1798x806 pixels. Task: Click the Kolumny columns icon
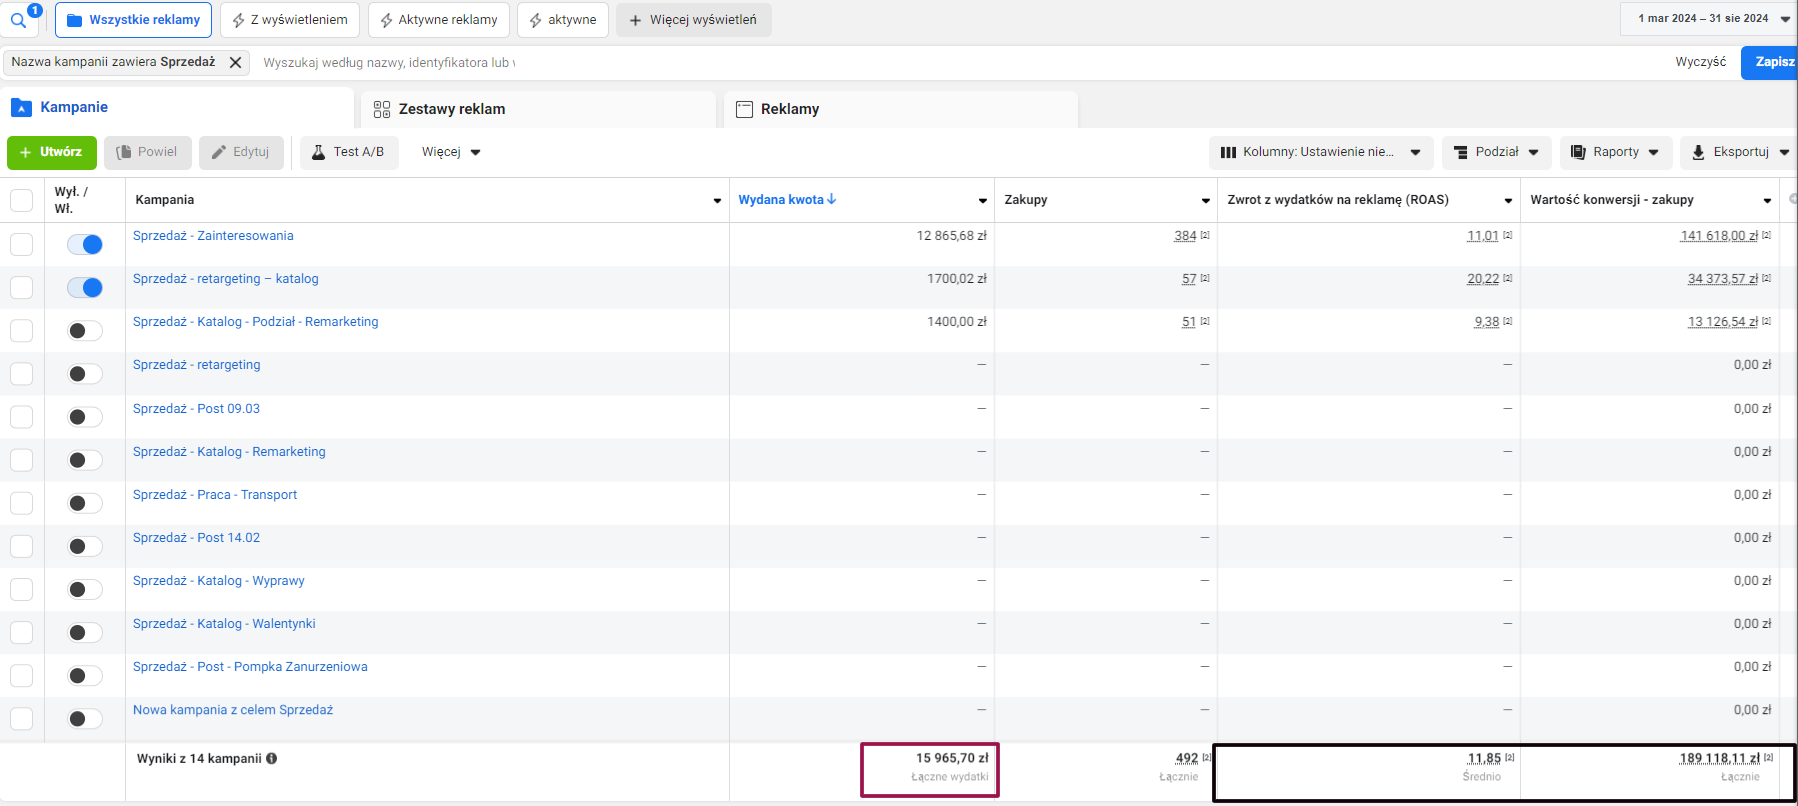click(1228, 152)
